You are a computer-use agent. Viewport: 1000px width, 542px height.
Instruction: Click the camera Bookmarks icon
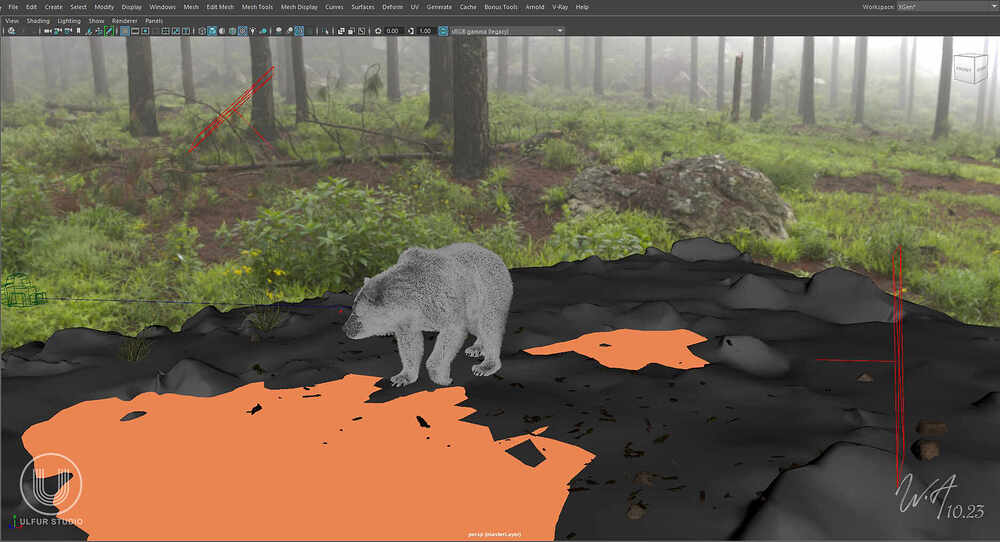[78, 31]
